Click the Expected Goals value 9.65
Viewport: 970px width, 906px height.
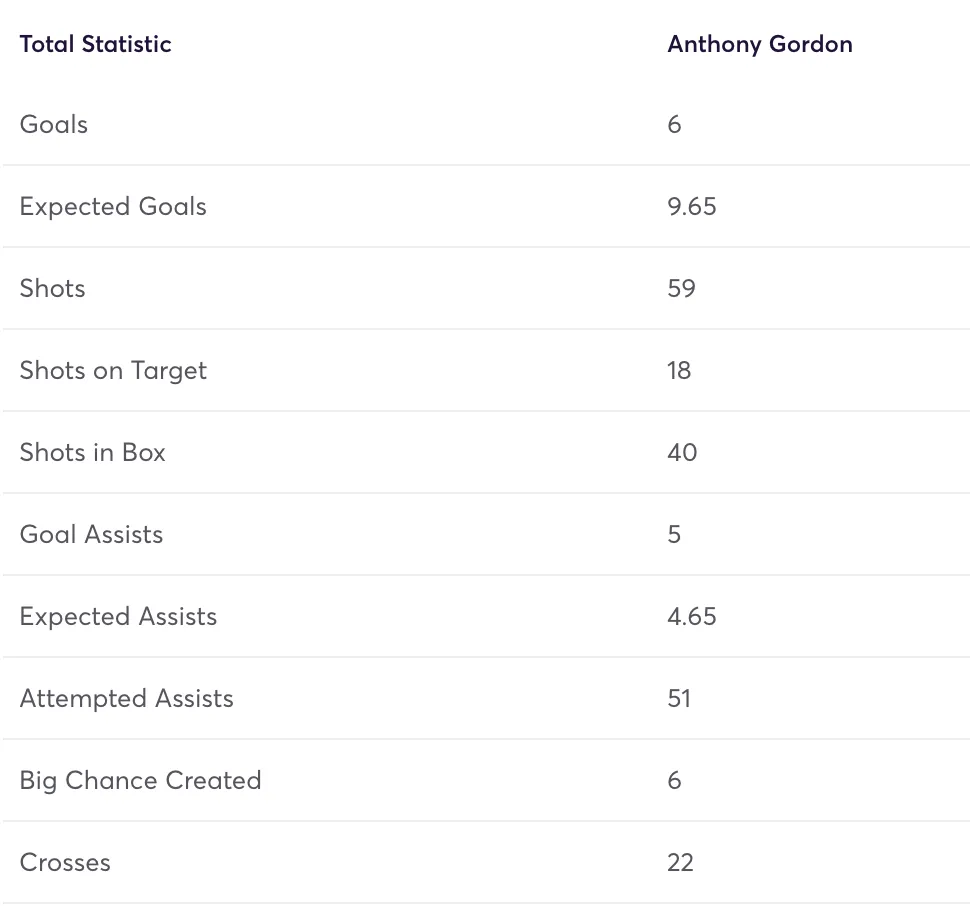pyautogui.click(x=692, y=207)
